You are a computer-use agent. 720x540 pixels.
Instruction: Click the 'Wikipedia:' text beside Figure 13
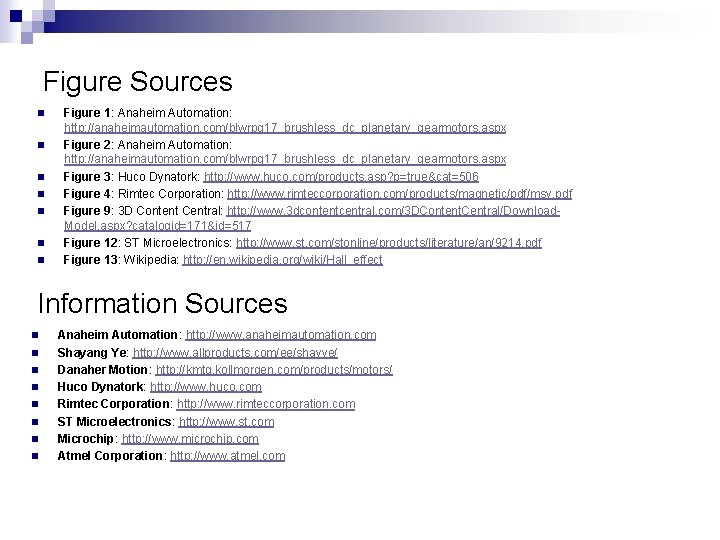point(151,260)
